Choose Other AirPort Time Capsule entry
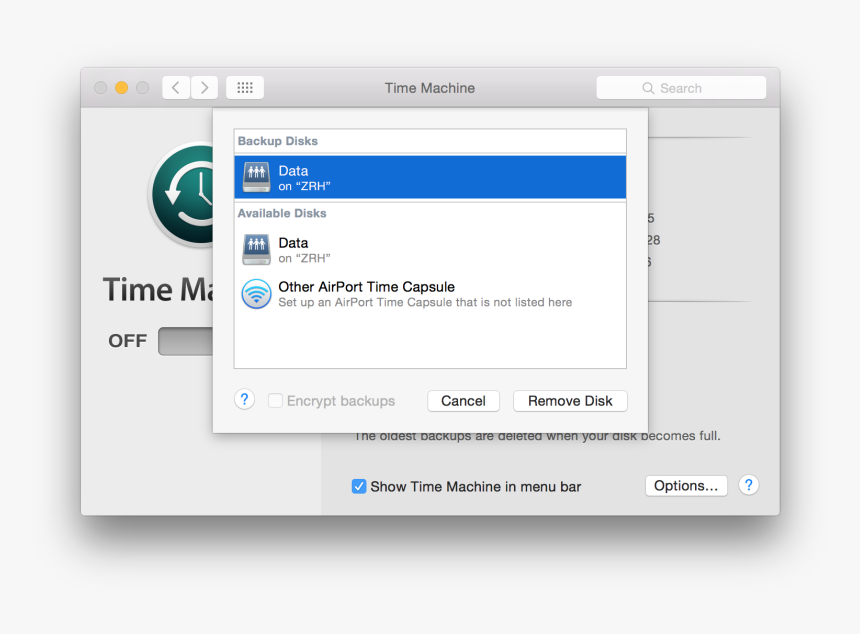860x634 pixels. (400, 294)
